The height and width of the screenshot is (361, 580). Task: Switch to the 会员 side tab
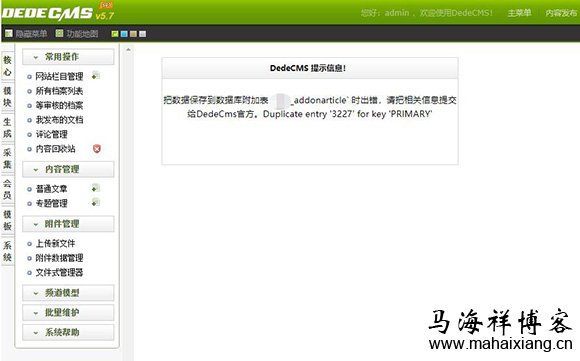click(7, 189)
